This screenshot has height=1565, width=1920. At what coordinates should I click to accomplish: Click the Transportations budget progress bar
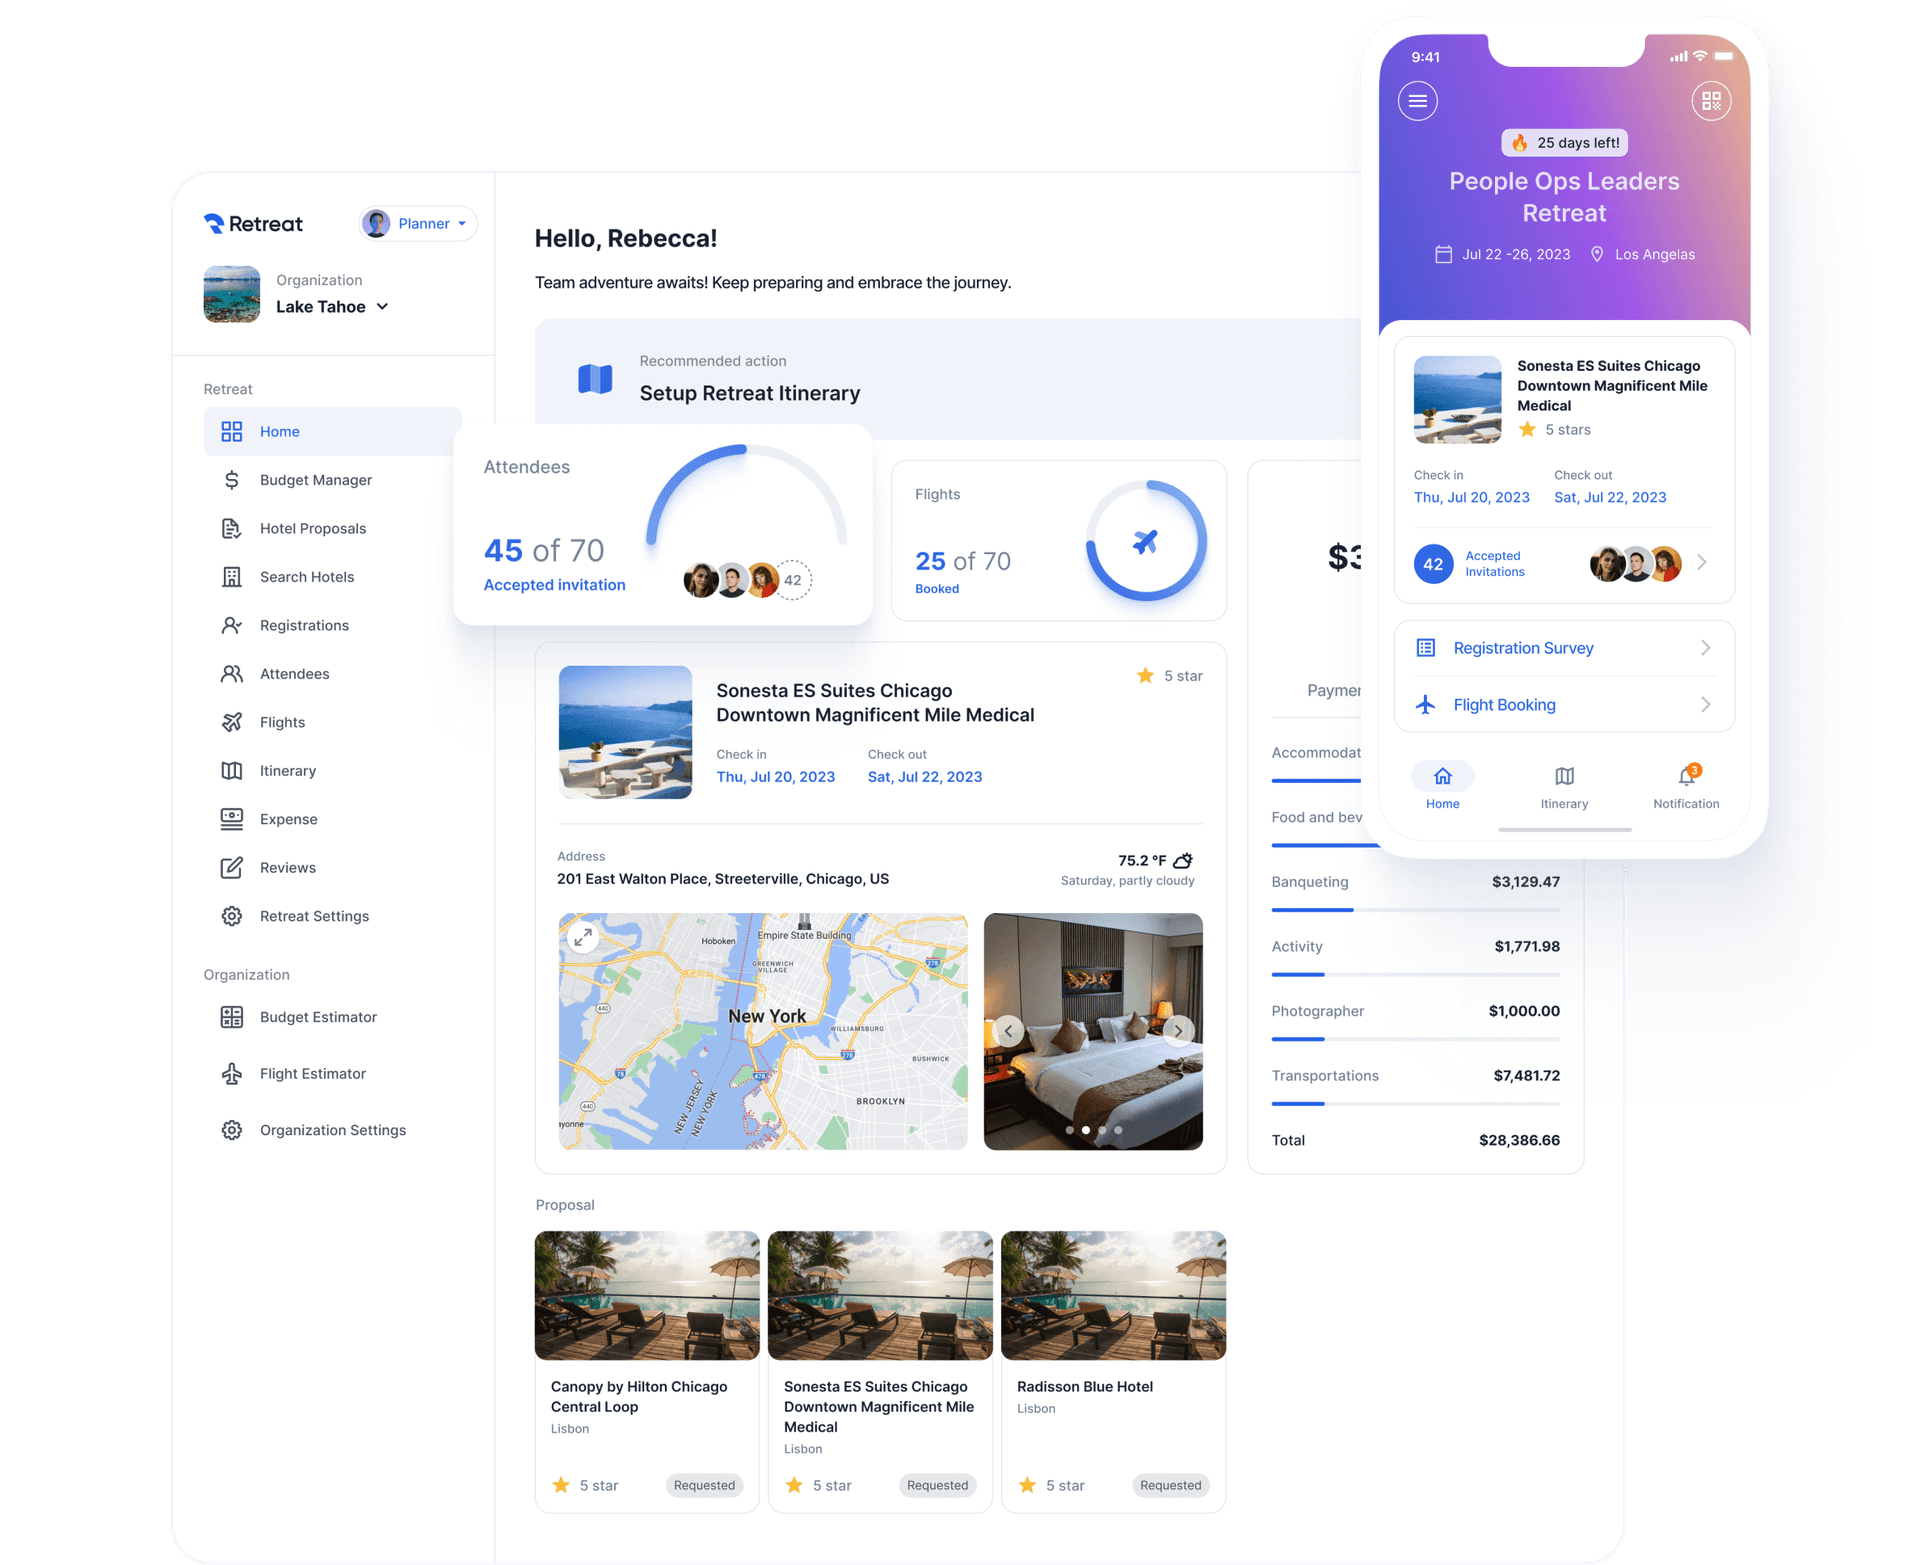click(x=1415, y=1104)
